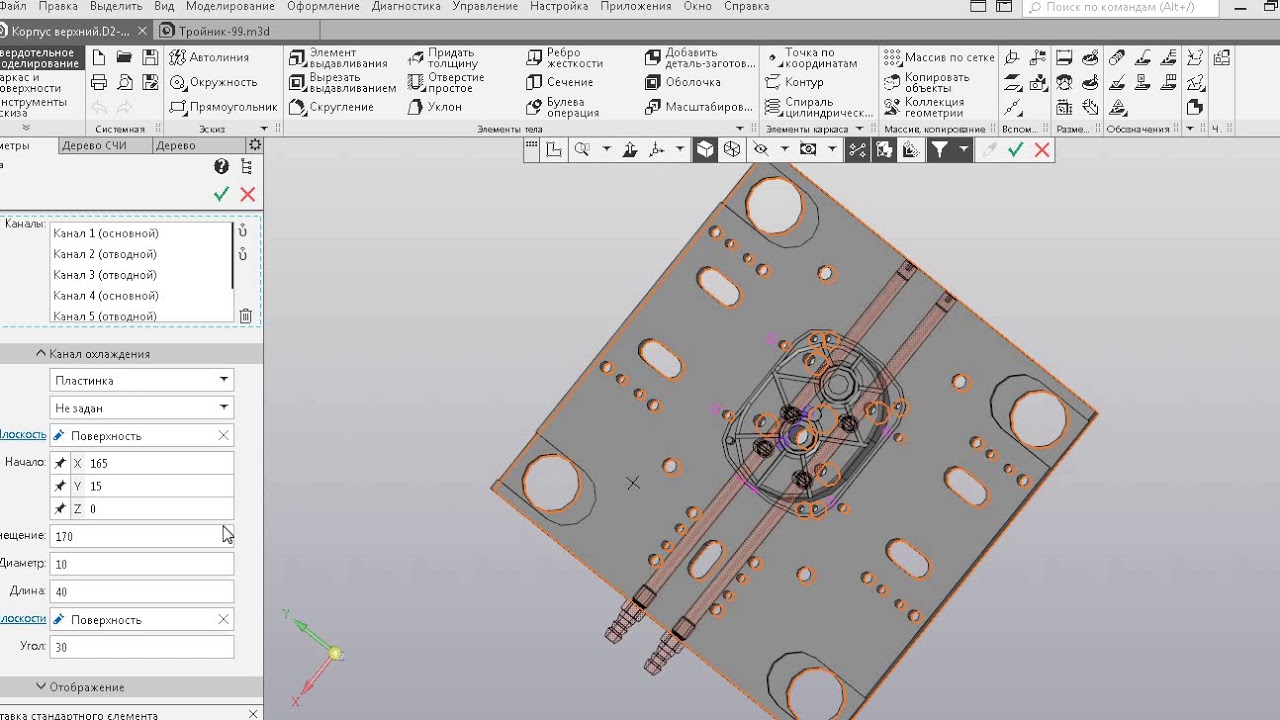Confirm operation with green checkmark in panel
Image resolution: width=1280 pixels, height=720 pixels.
(221, 194)
